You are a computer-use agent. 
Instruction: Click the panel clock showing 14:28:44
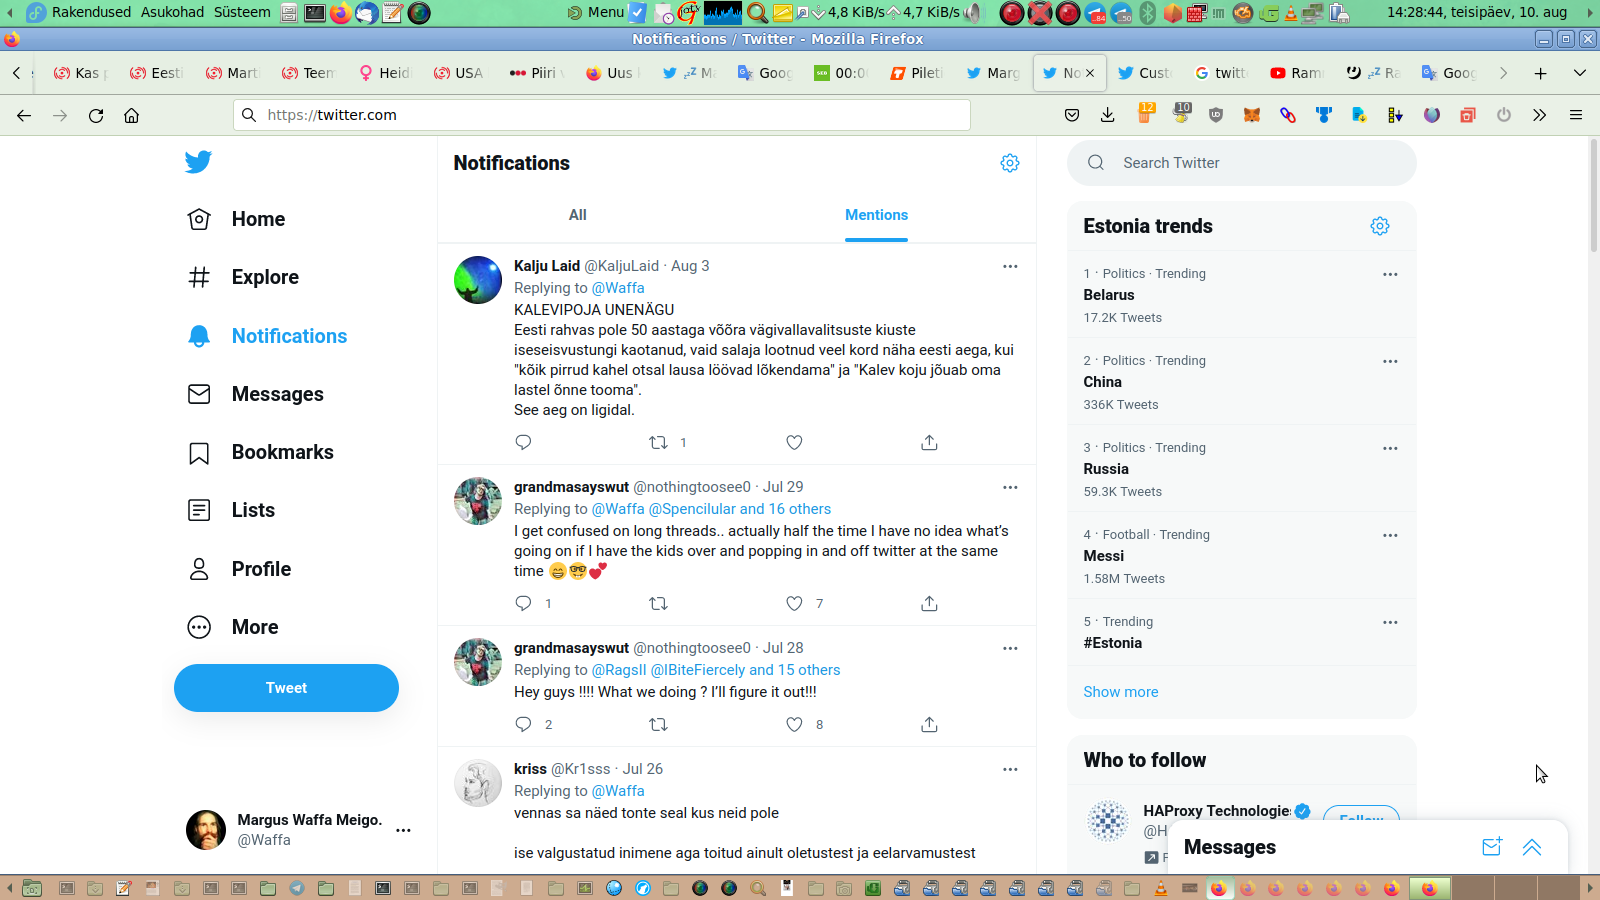[x=1476, y=12]
